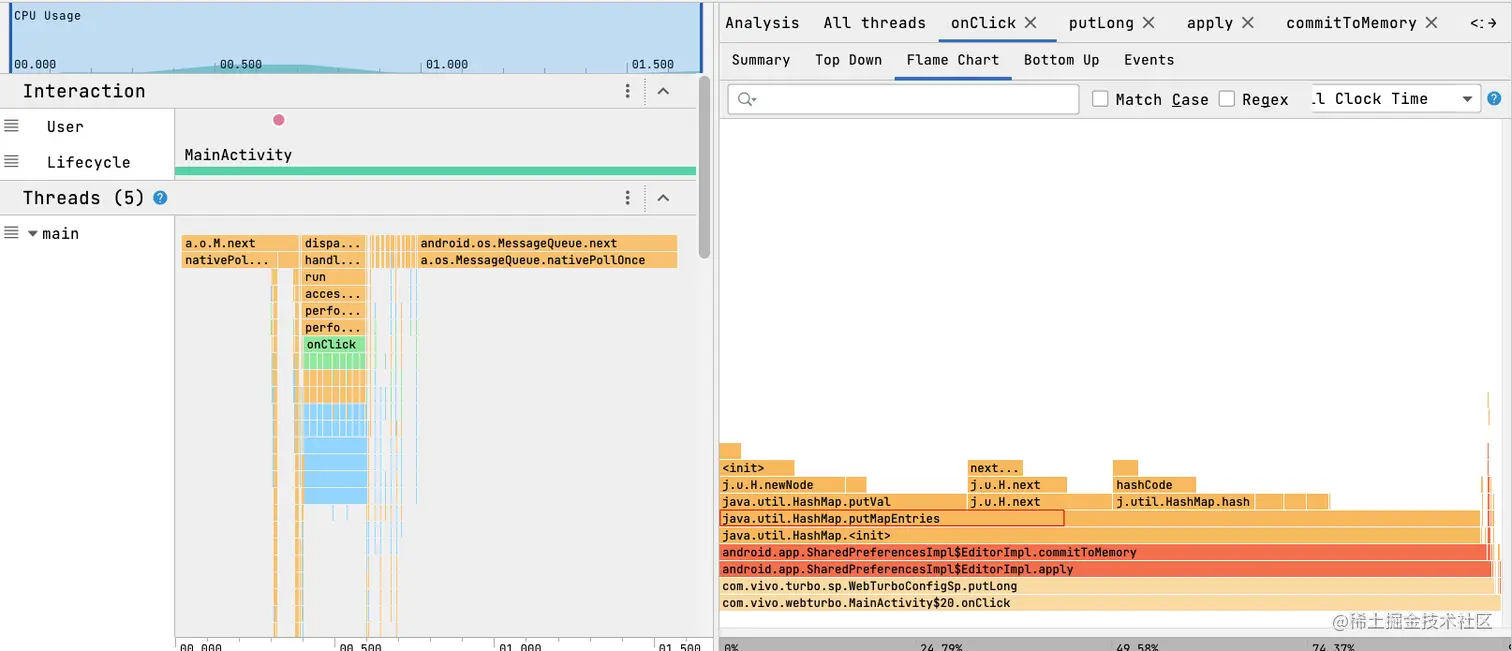Click the left panel vertical scrollbar
Screen dimensions: 1512x651
coord(705,168)
